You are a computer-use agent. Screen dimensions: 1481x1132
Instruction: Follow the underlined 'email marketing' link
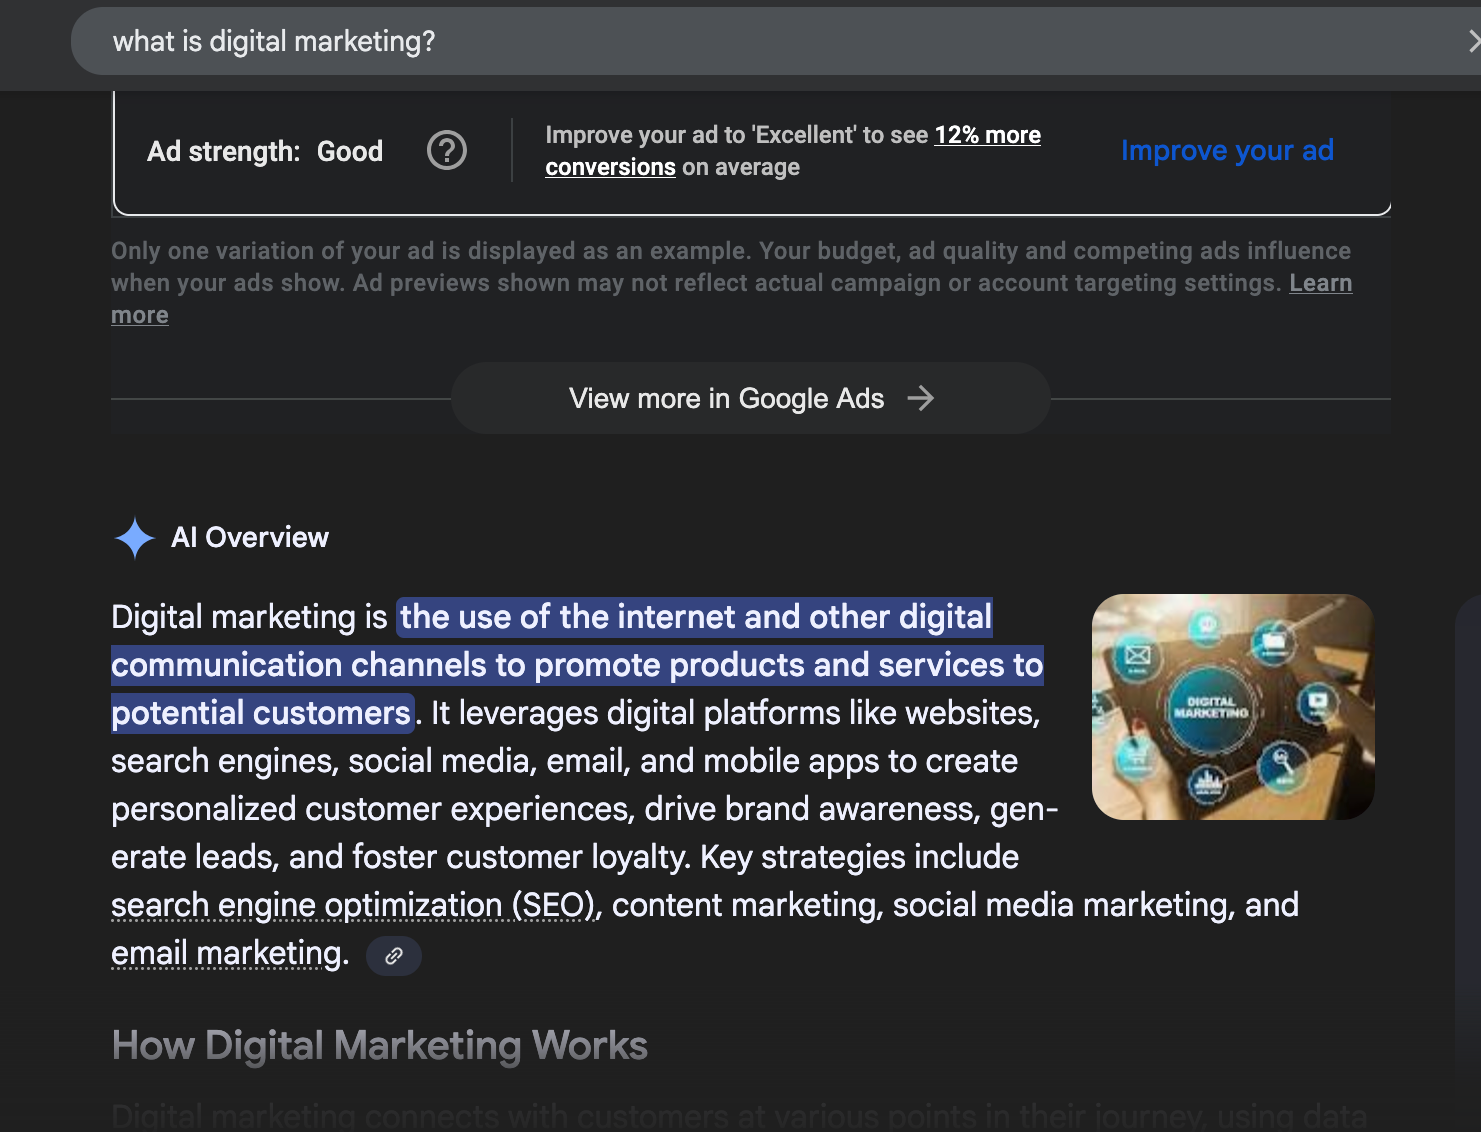[227, 953]
